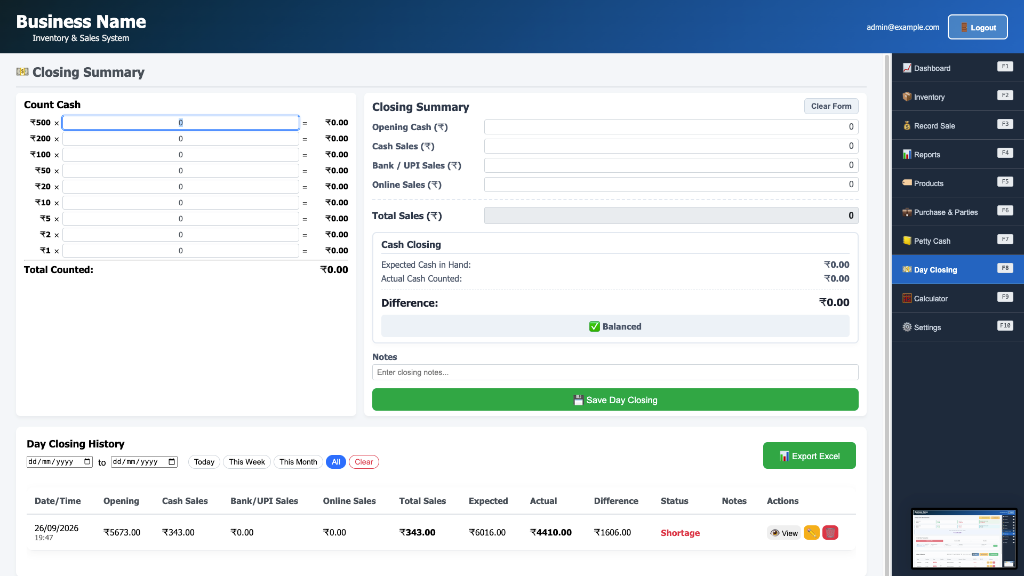The width and height of the screenshot is (1024, 576).
Task: Click the admin@example.com account text
Action: click(x=903, y=27)
